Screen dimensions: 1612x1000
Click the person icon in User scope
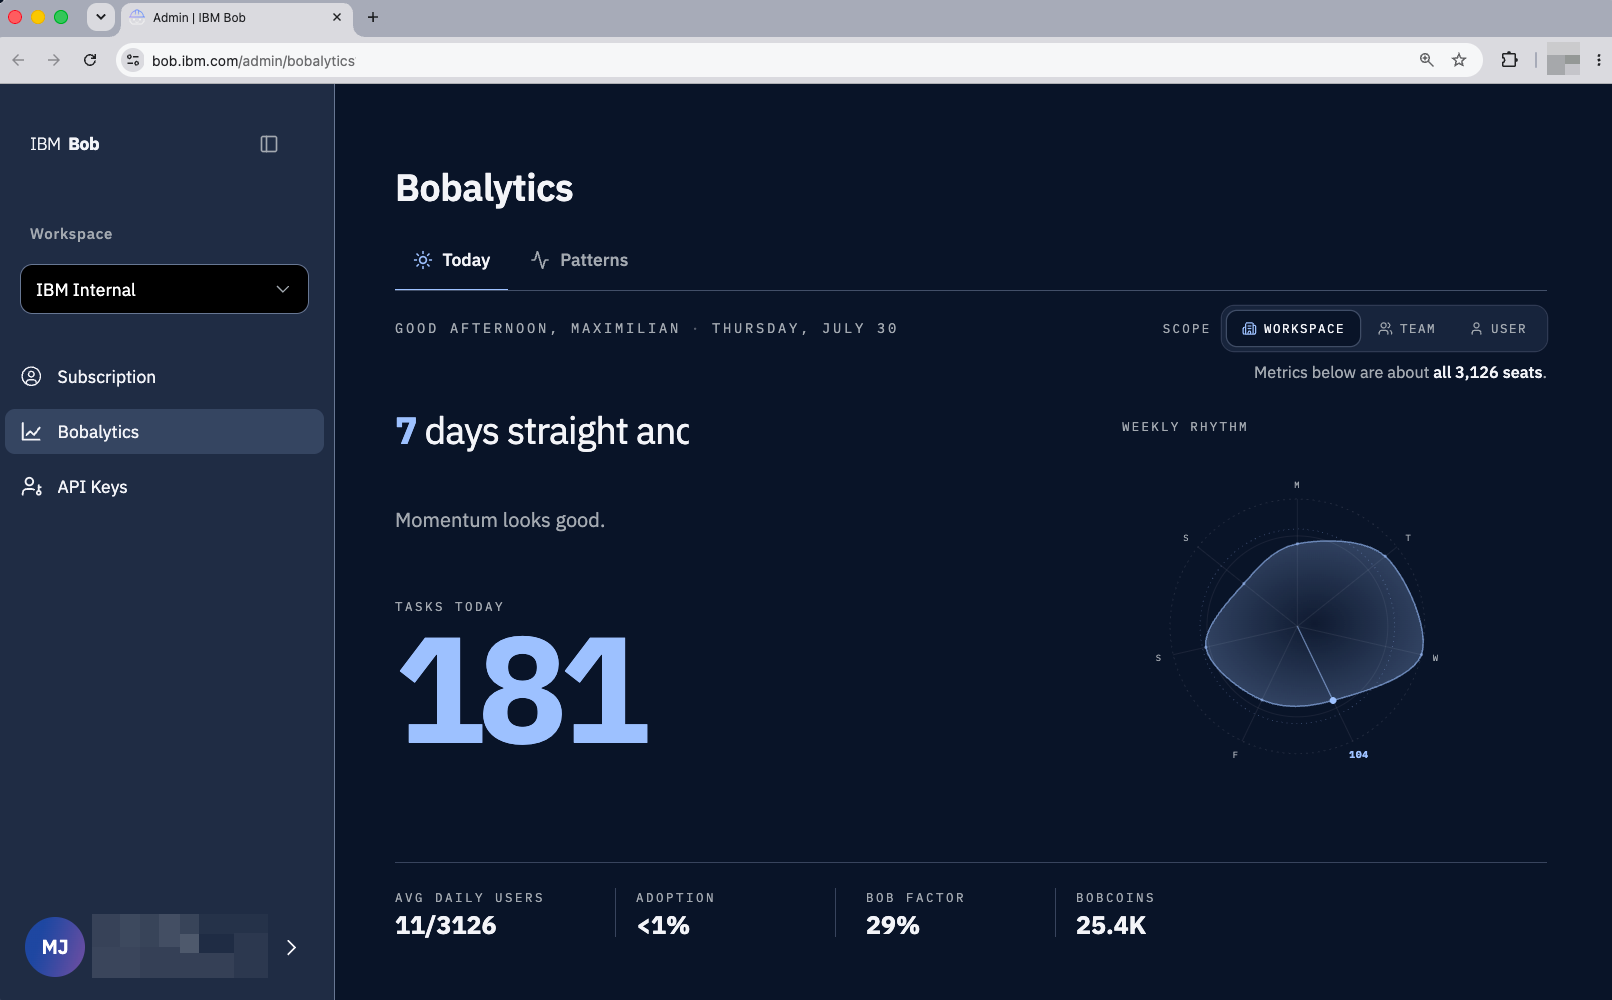pyautogui.click(x=1476, y=328)
